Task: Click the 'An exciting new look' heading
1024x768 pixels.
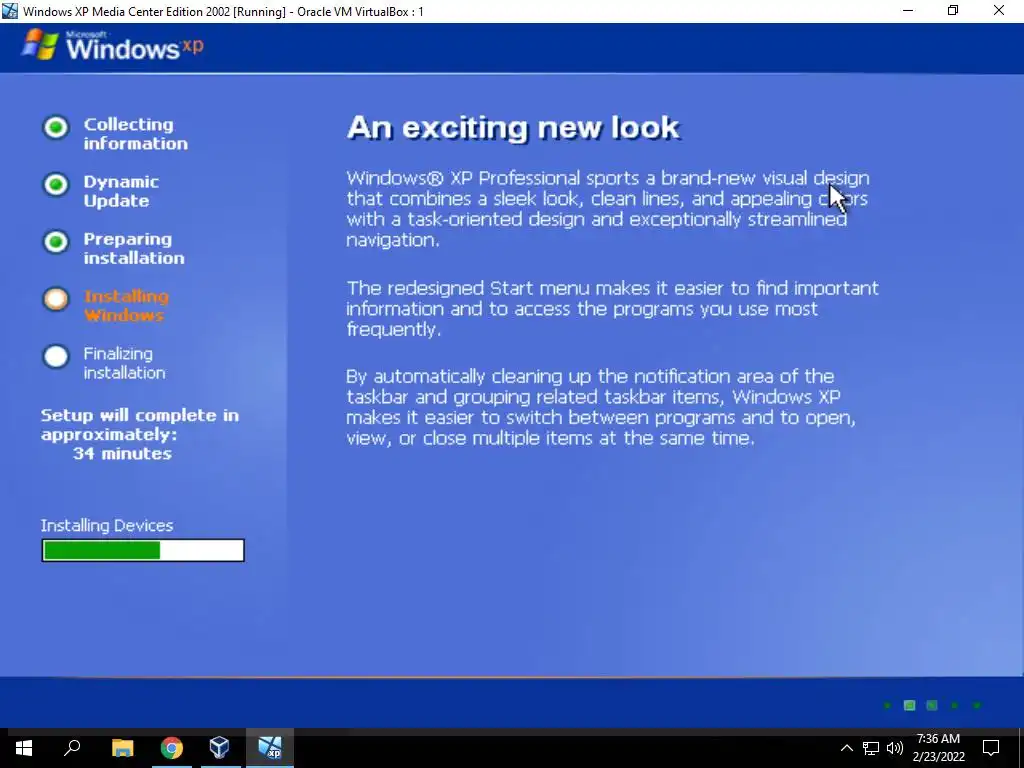Action: 513,127
